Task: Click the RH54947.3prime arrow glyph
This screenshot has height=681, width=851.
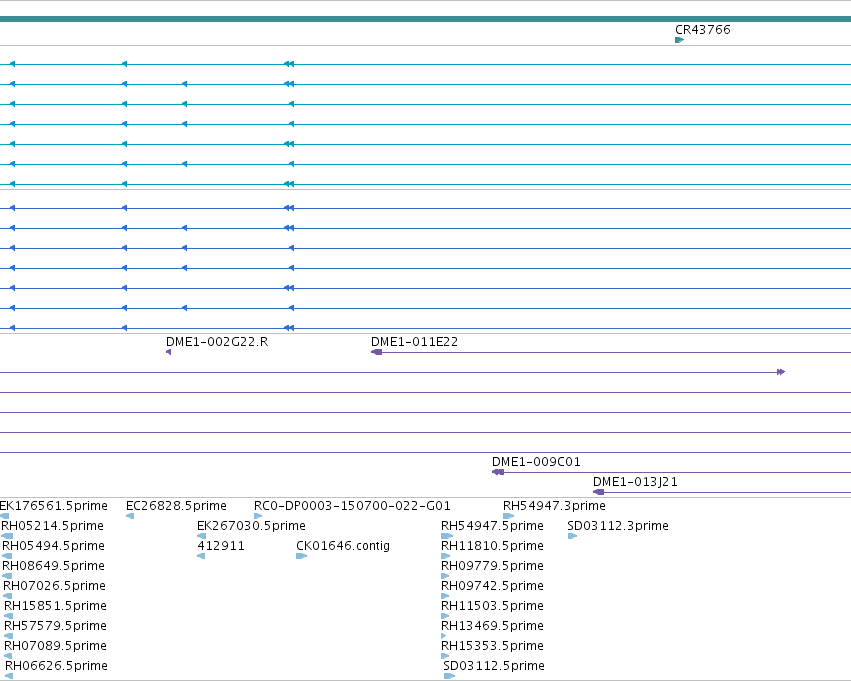Action: pos(509,516)
